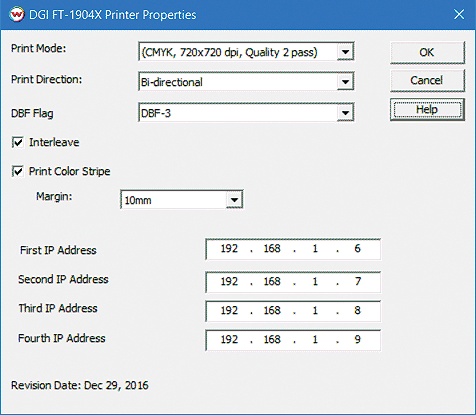Expand the Margin 10mm dropdown arrow
The height and width of the screenshot is (415, 476).
pyautogui.click(x=234, y=200)
